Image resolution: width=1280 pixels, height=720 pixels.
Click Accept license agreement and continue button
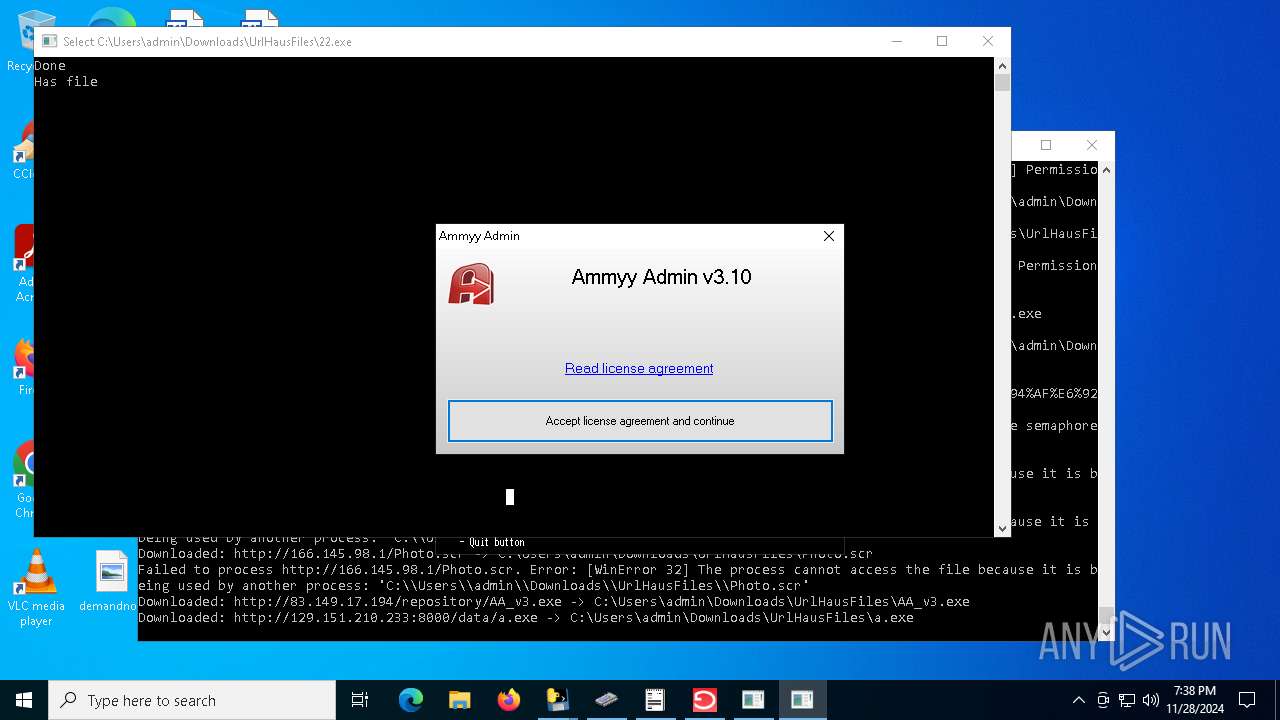(640, 421)
